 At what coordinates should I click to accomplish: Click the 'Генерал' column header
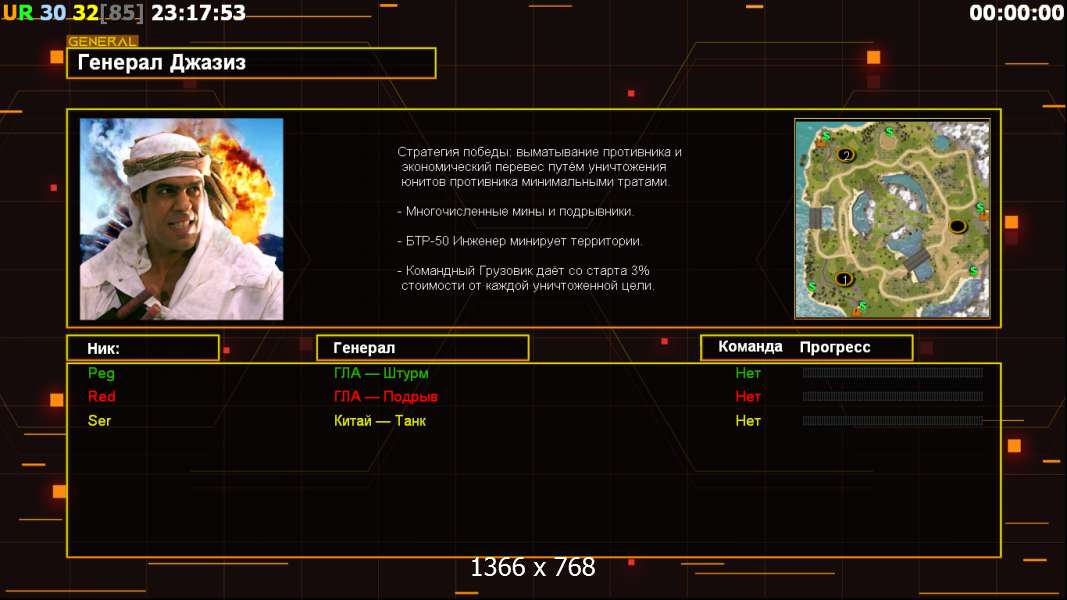[423, 348]
